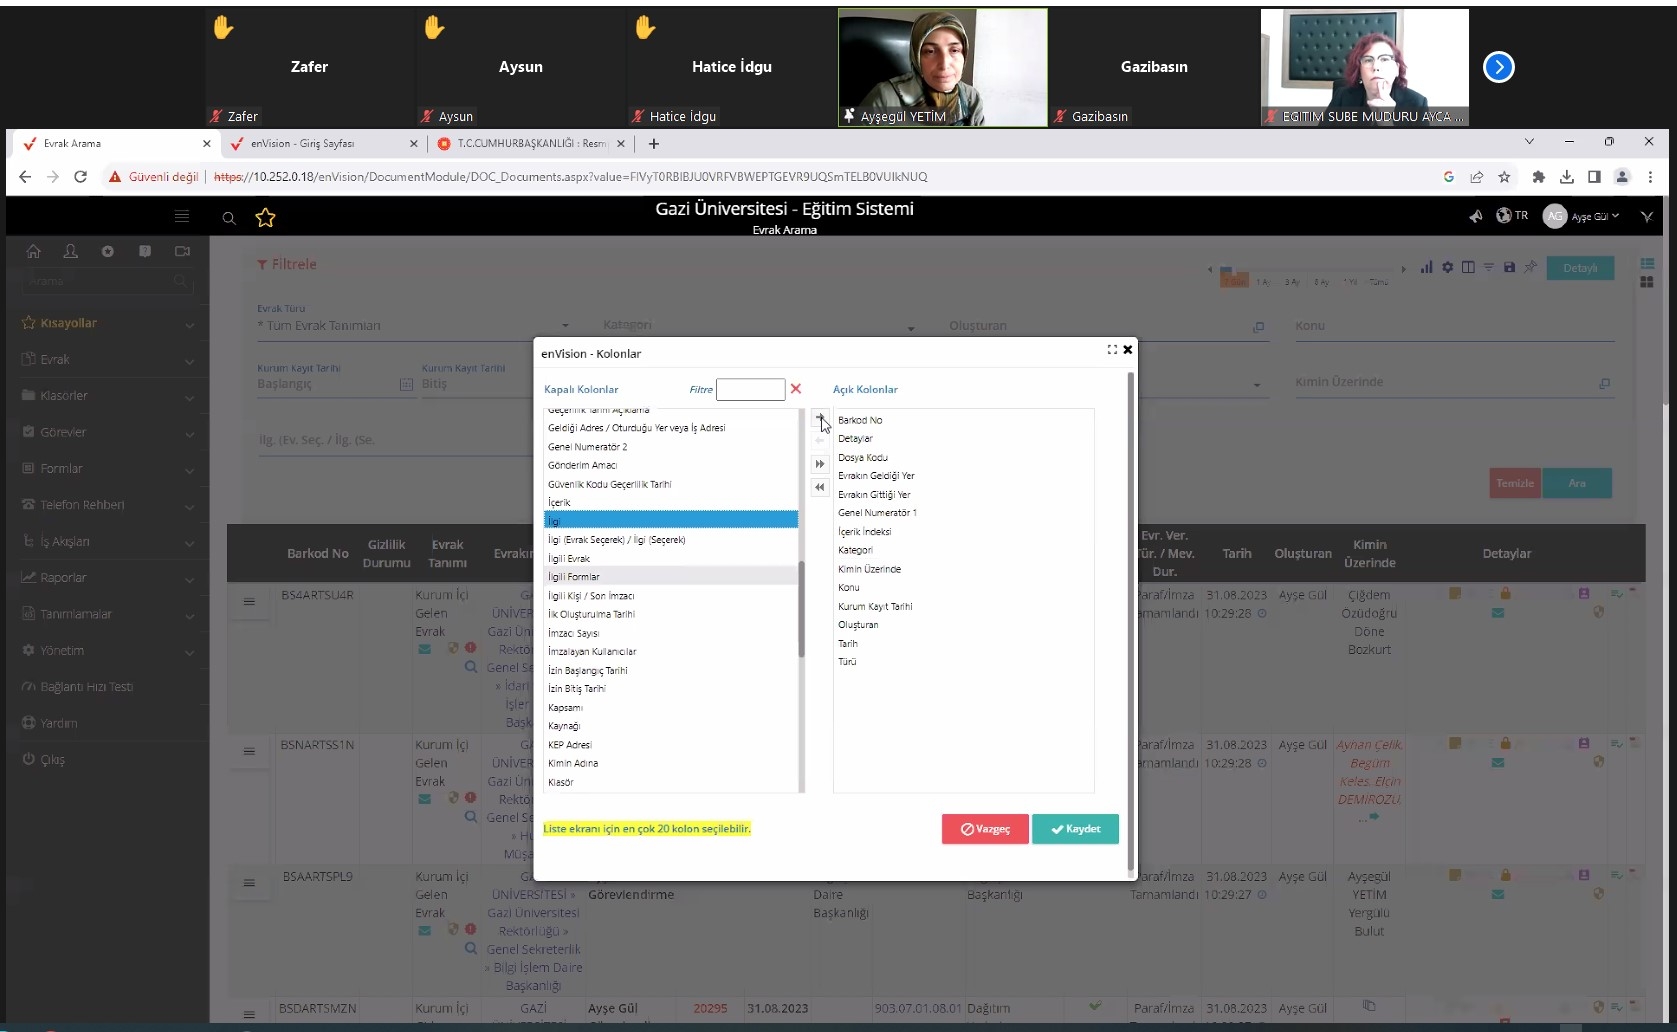Bookmark this page with the star icon
The width and height of the screenshot is (1677, 1032).
(x=1504, y=177)
